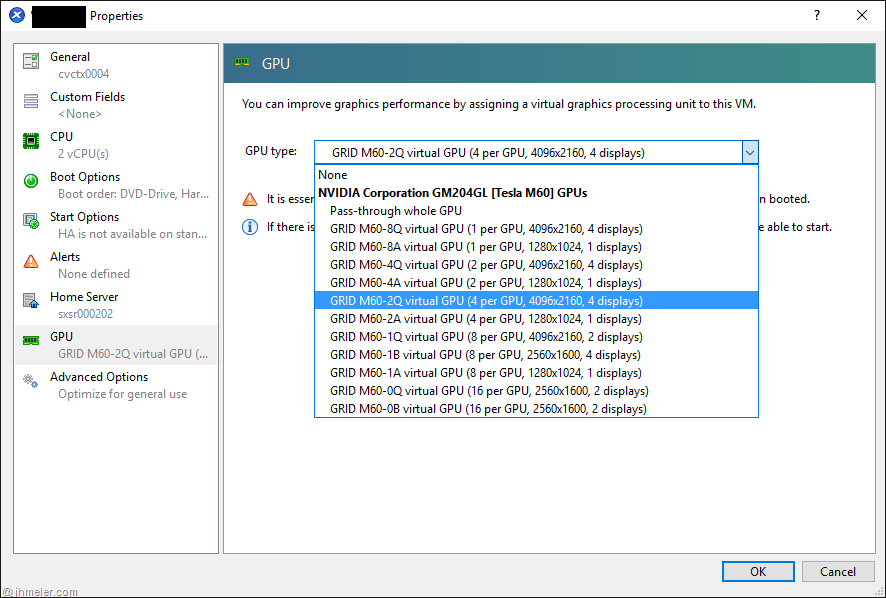Click the Alerts warning triangle icon
This screenshot has width=886, height=598.
(31, 260)
